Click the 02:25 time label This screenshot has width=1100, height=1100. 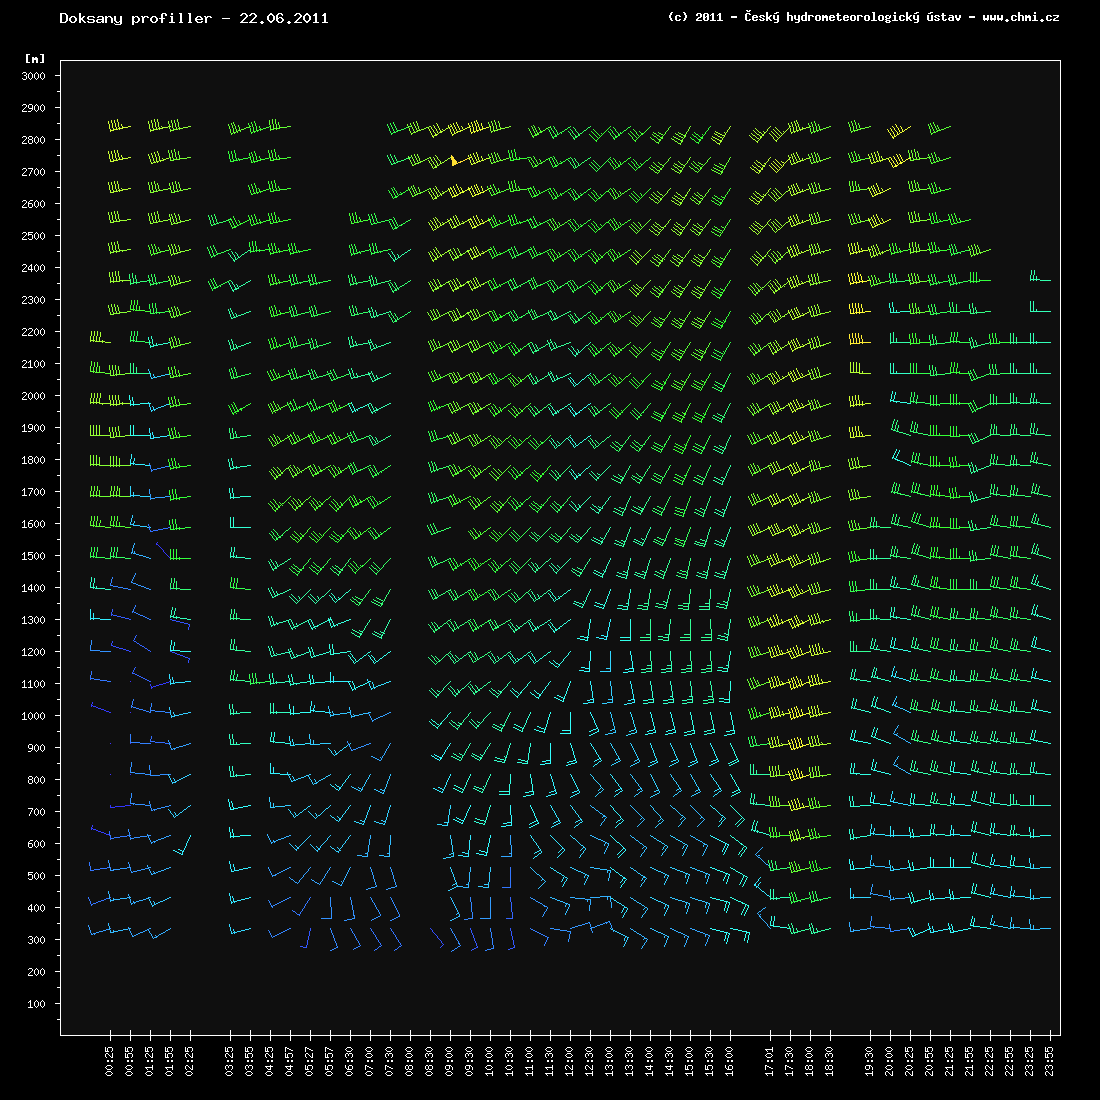190,1061
